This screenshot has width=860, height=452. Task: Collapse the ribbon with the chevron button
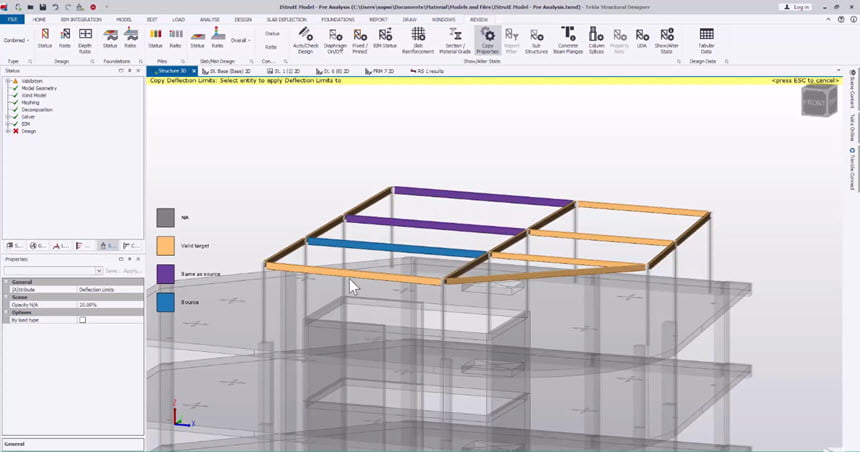click(829, 19)
